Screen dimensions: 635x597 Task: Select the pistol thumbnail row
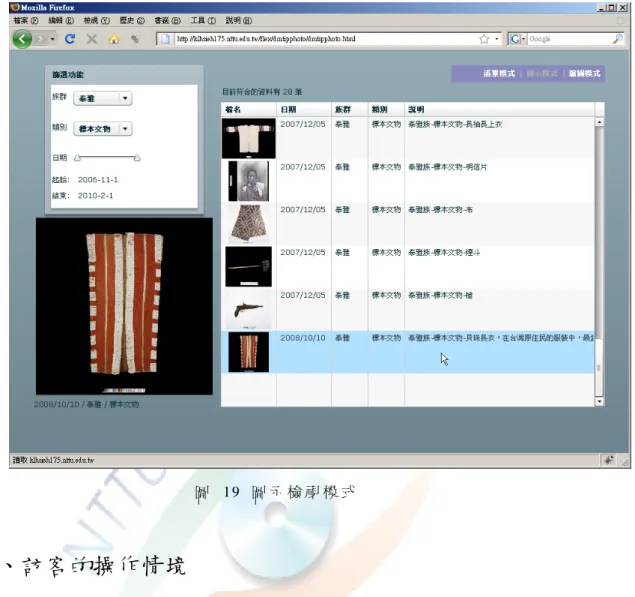pyautogui.click(x=408, y=309)
